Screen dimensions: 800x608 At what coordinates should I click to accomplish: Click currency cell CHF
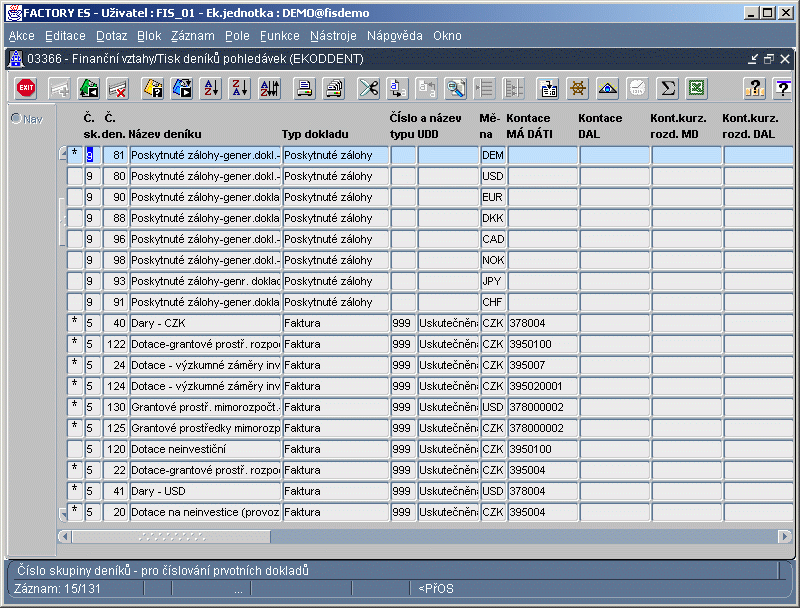[x=493, y=302]
